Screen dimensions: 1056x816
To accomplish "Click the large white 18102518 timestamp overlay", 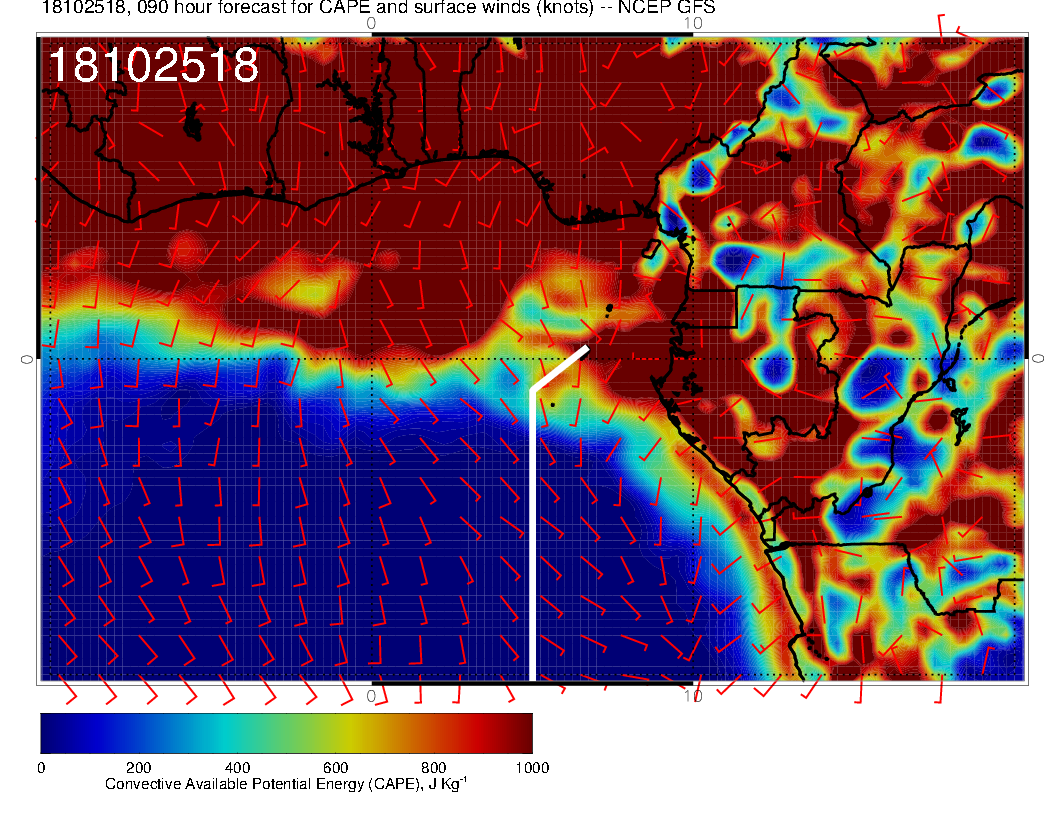I will [153, 66].
